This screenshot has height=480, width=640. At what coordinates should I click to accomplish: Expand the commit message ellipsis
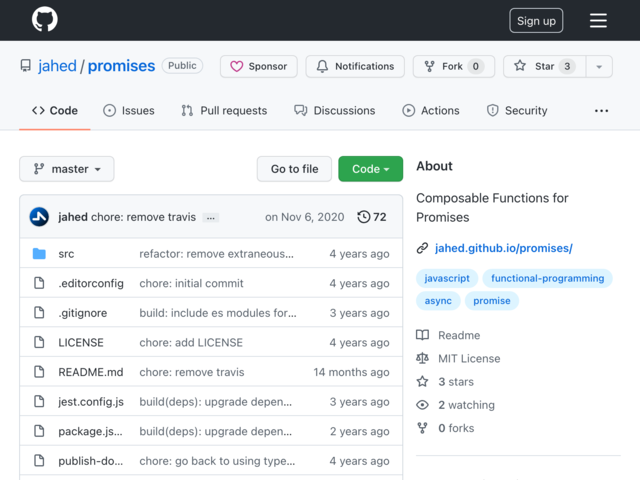211,218
